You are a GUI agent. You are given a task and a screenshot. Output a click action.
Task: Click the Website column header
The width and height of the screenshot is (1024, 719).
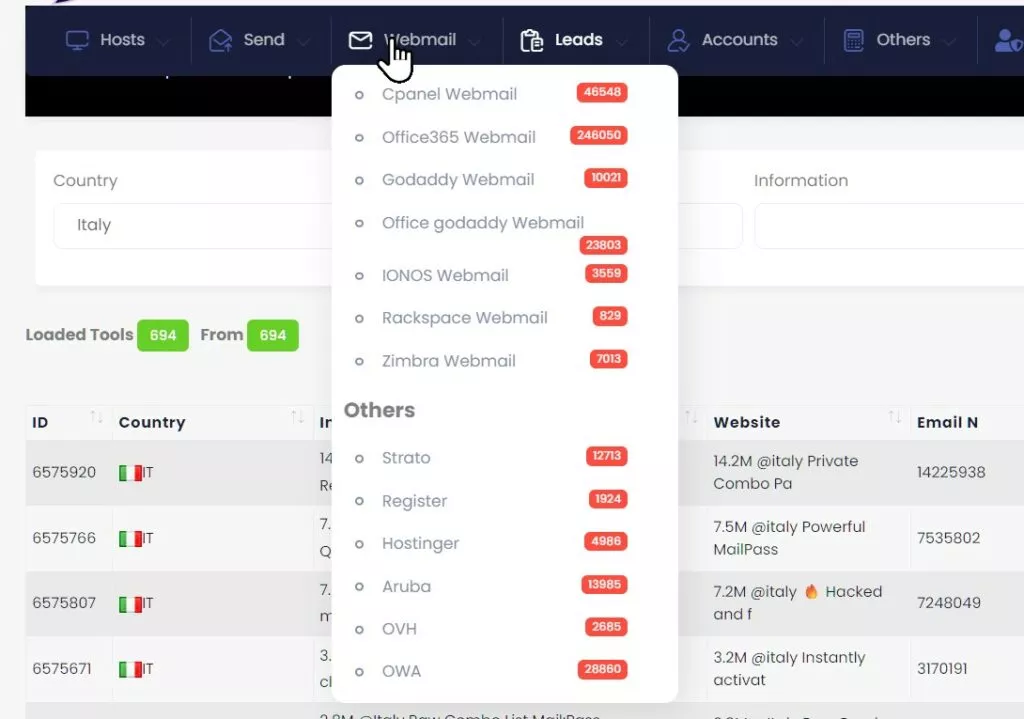(x=746, y=423)
